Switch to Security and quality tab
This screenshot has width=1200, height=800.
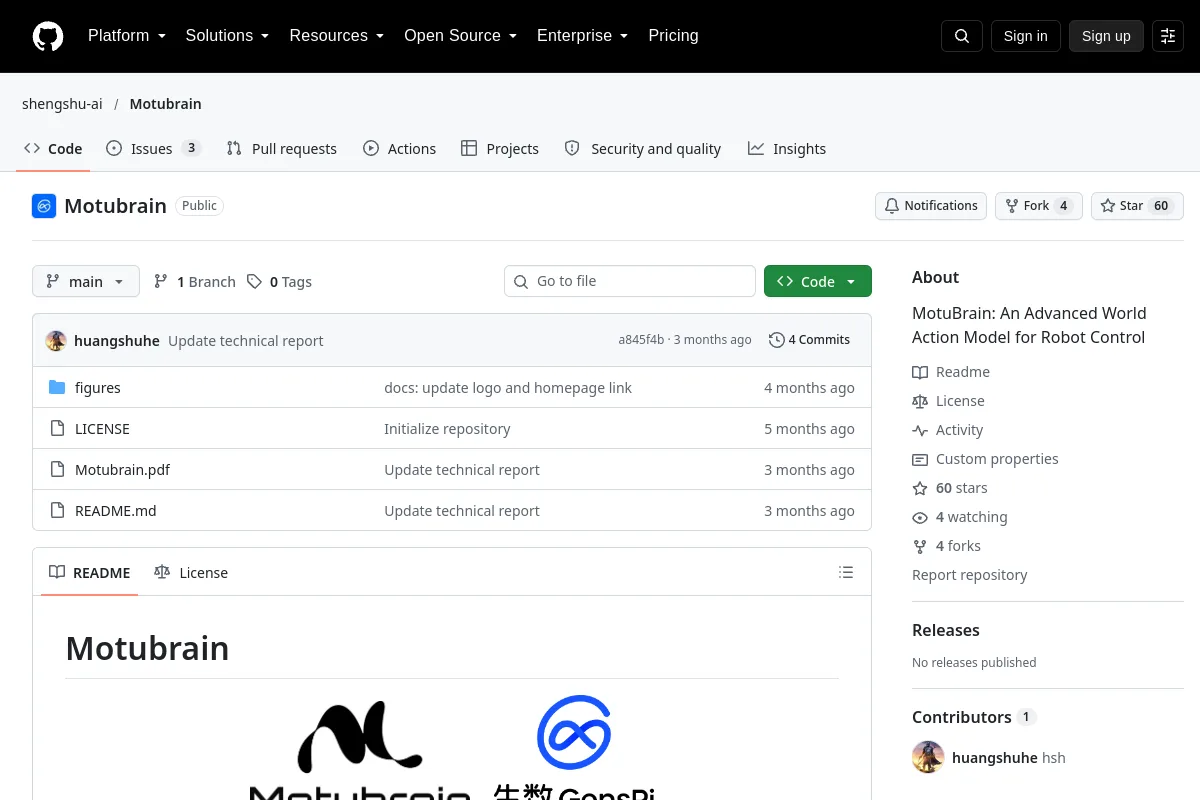[642, 149]
